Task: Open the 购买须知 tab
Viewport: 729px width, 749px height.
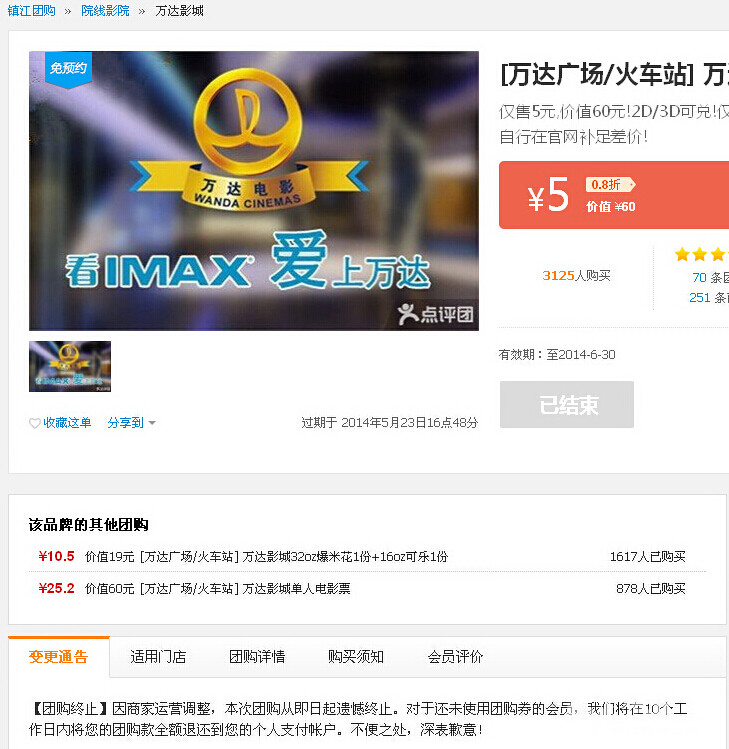Action: tap(356, 657)
